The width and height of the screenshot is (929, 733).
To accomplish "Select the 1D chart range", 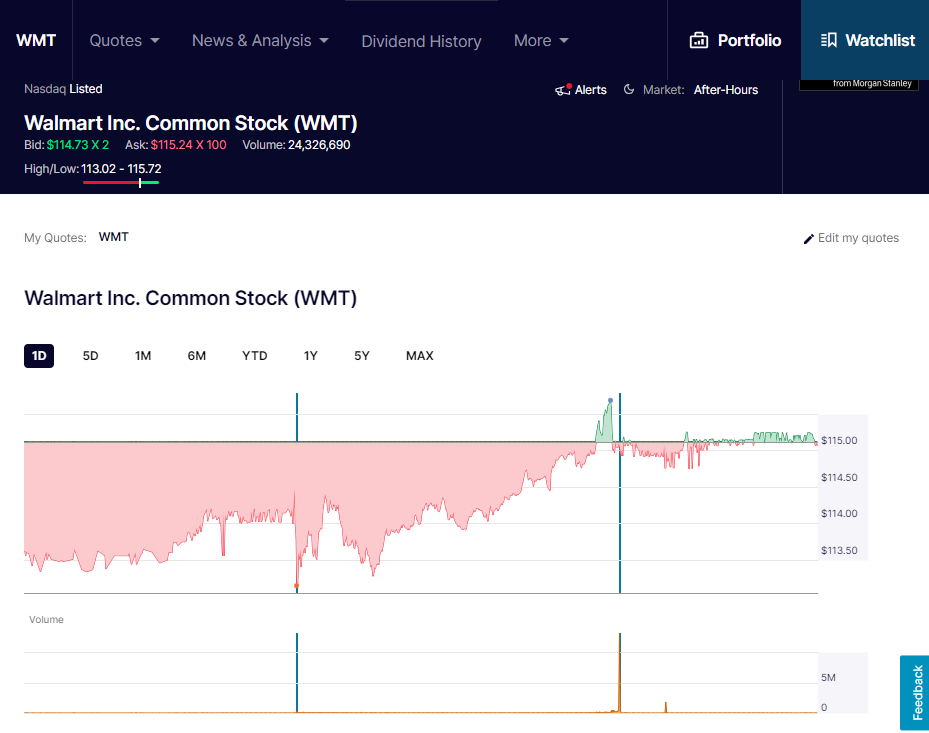I will point(39,355).
